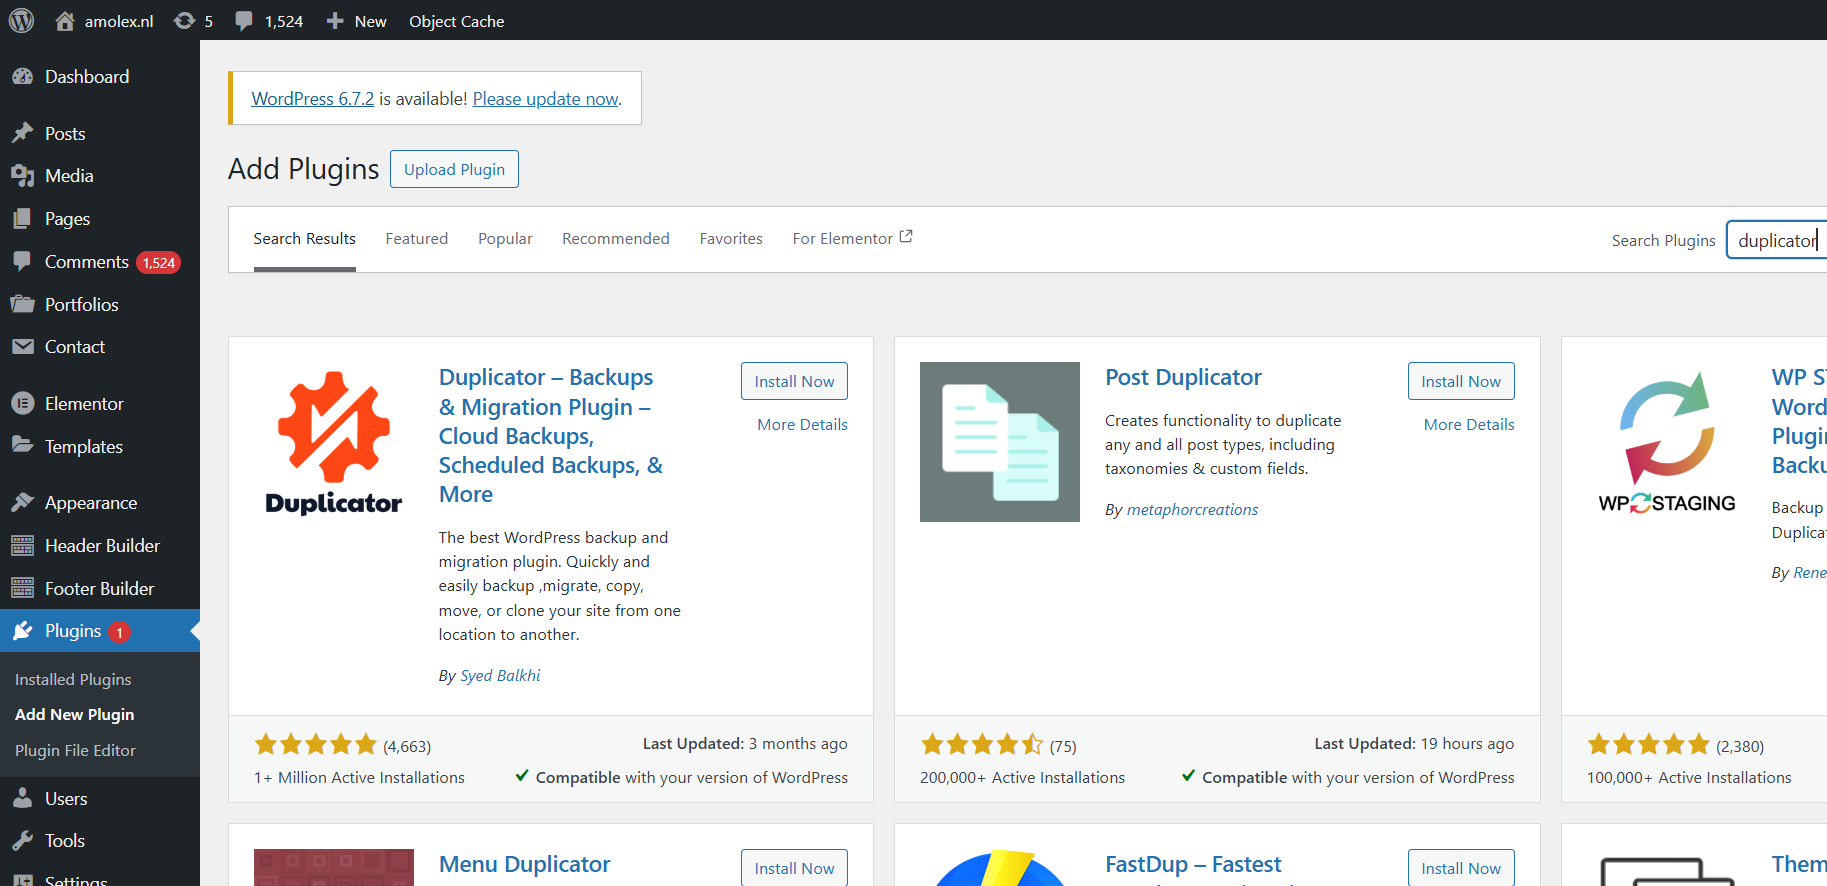
Task: Click the plus icon beside New
Action: (335, 21)
